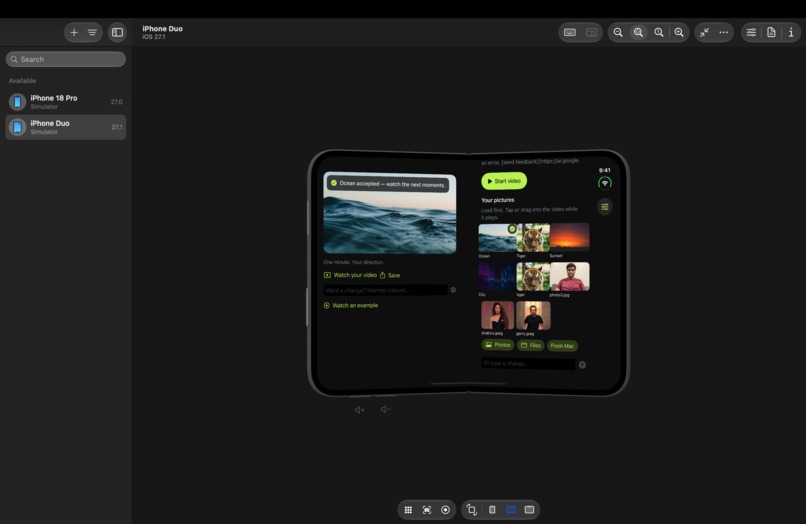
Task: Click the 'Available' section label
Action: [22, 81]
